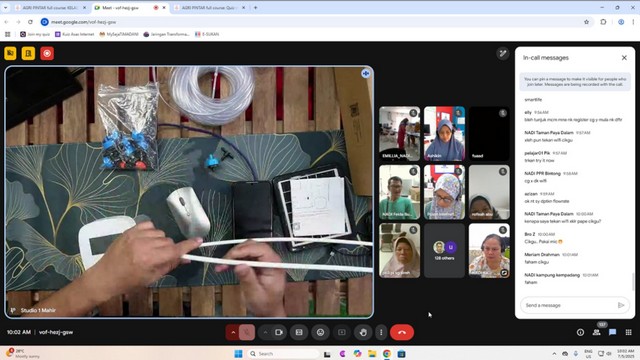Switch to the first AGRI PINTAR tab
This screenshot has width=640, height=360.
click(x=50, y=7)
